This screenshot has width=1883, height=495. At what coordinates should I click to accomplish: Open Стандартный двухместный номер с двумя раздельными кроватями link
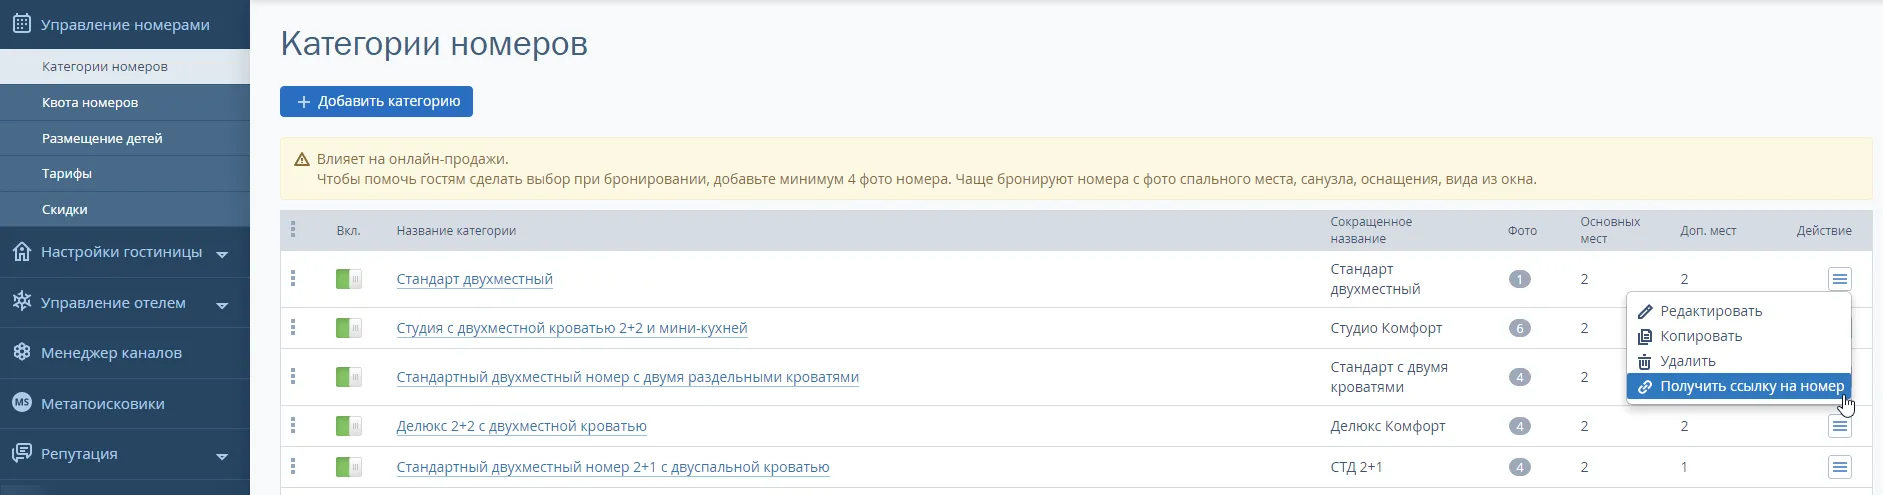coord(628,377)
